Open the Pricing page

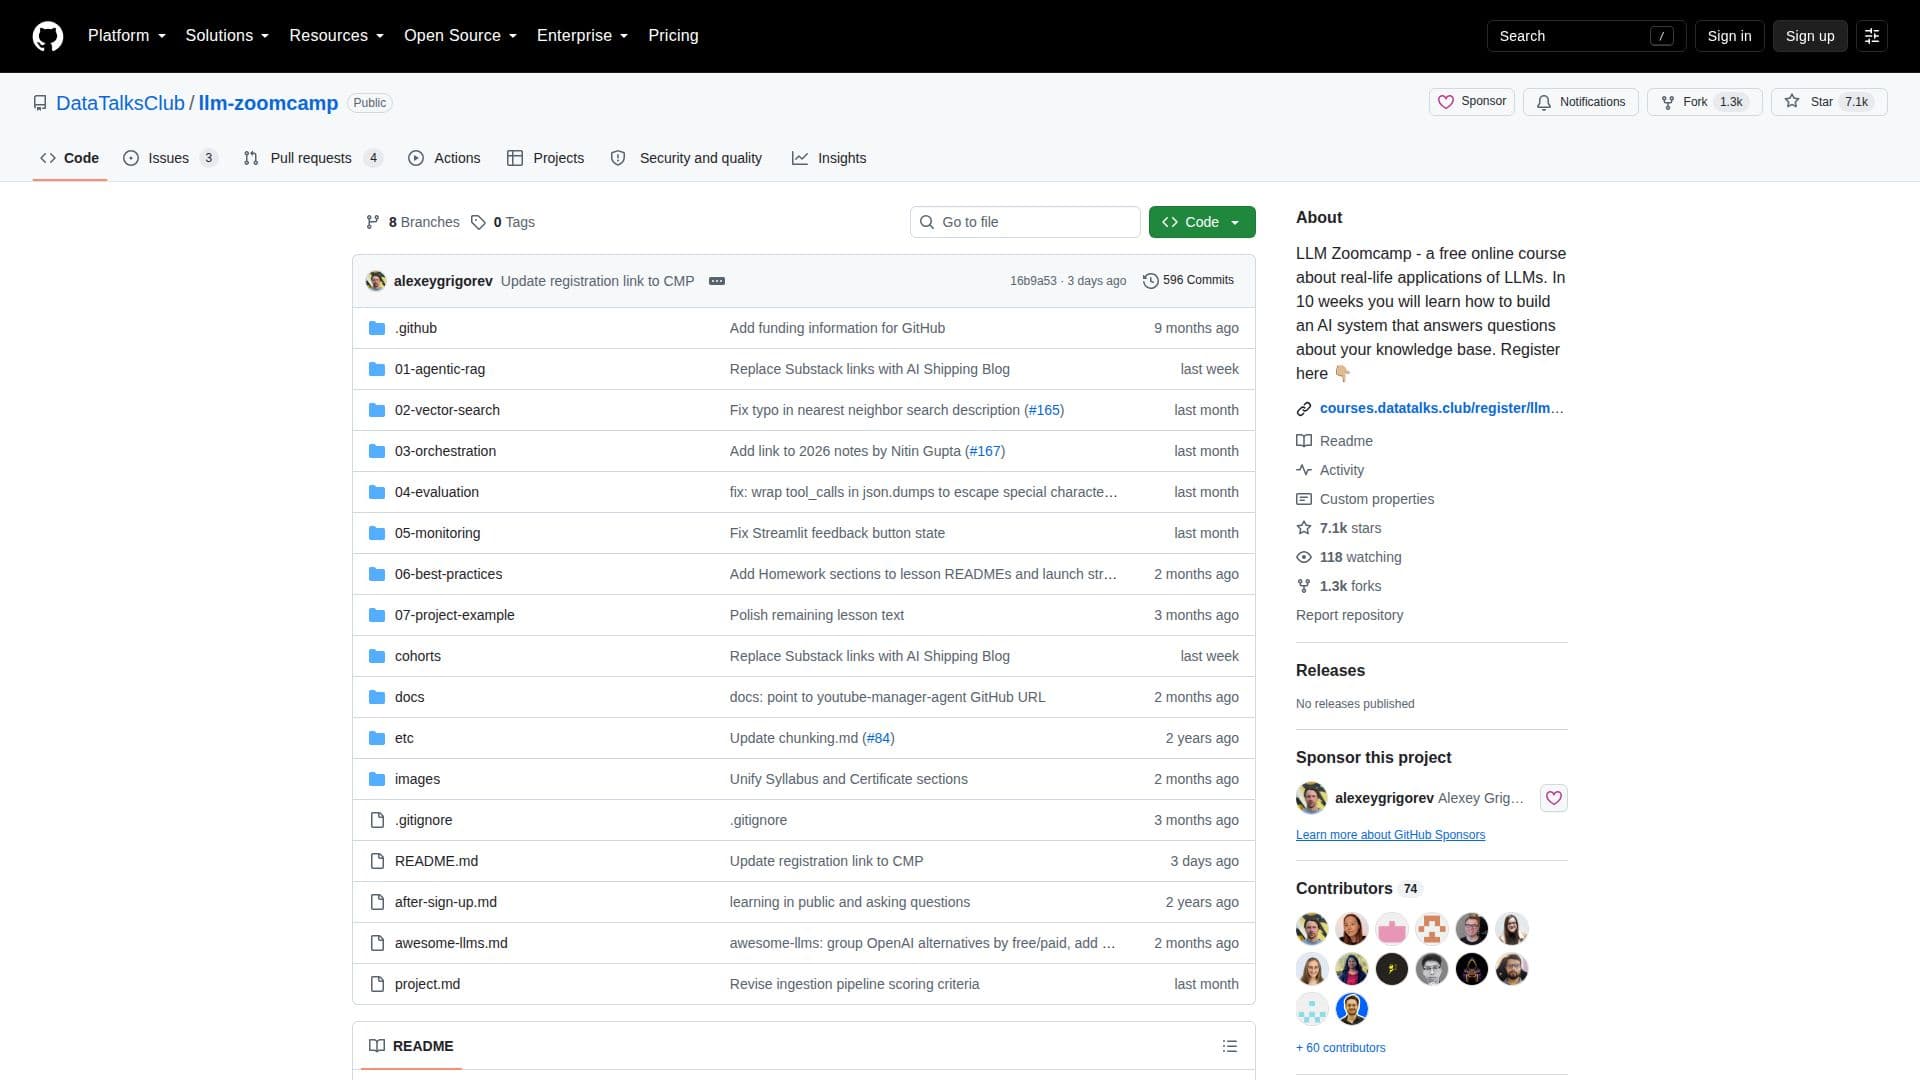point(673,36)
